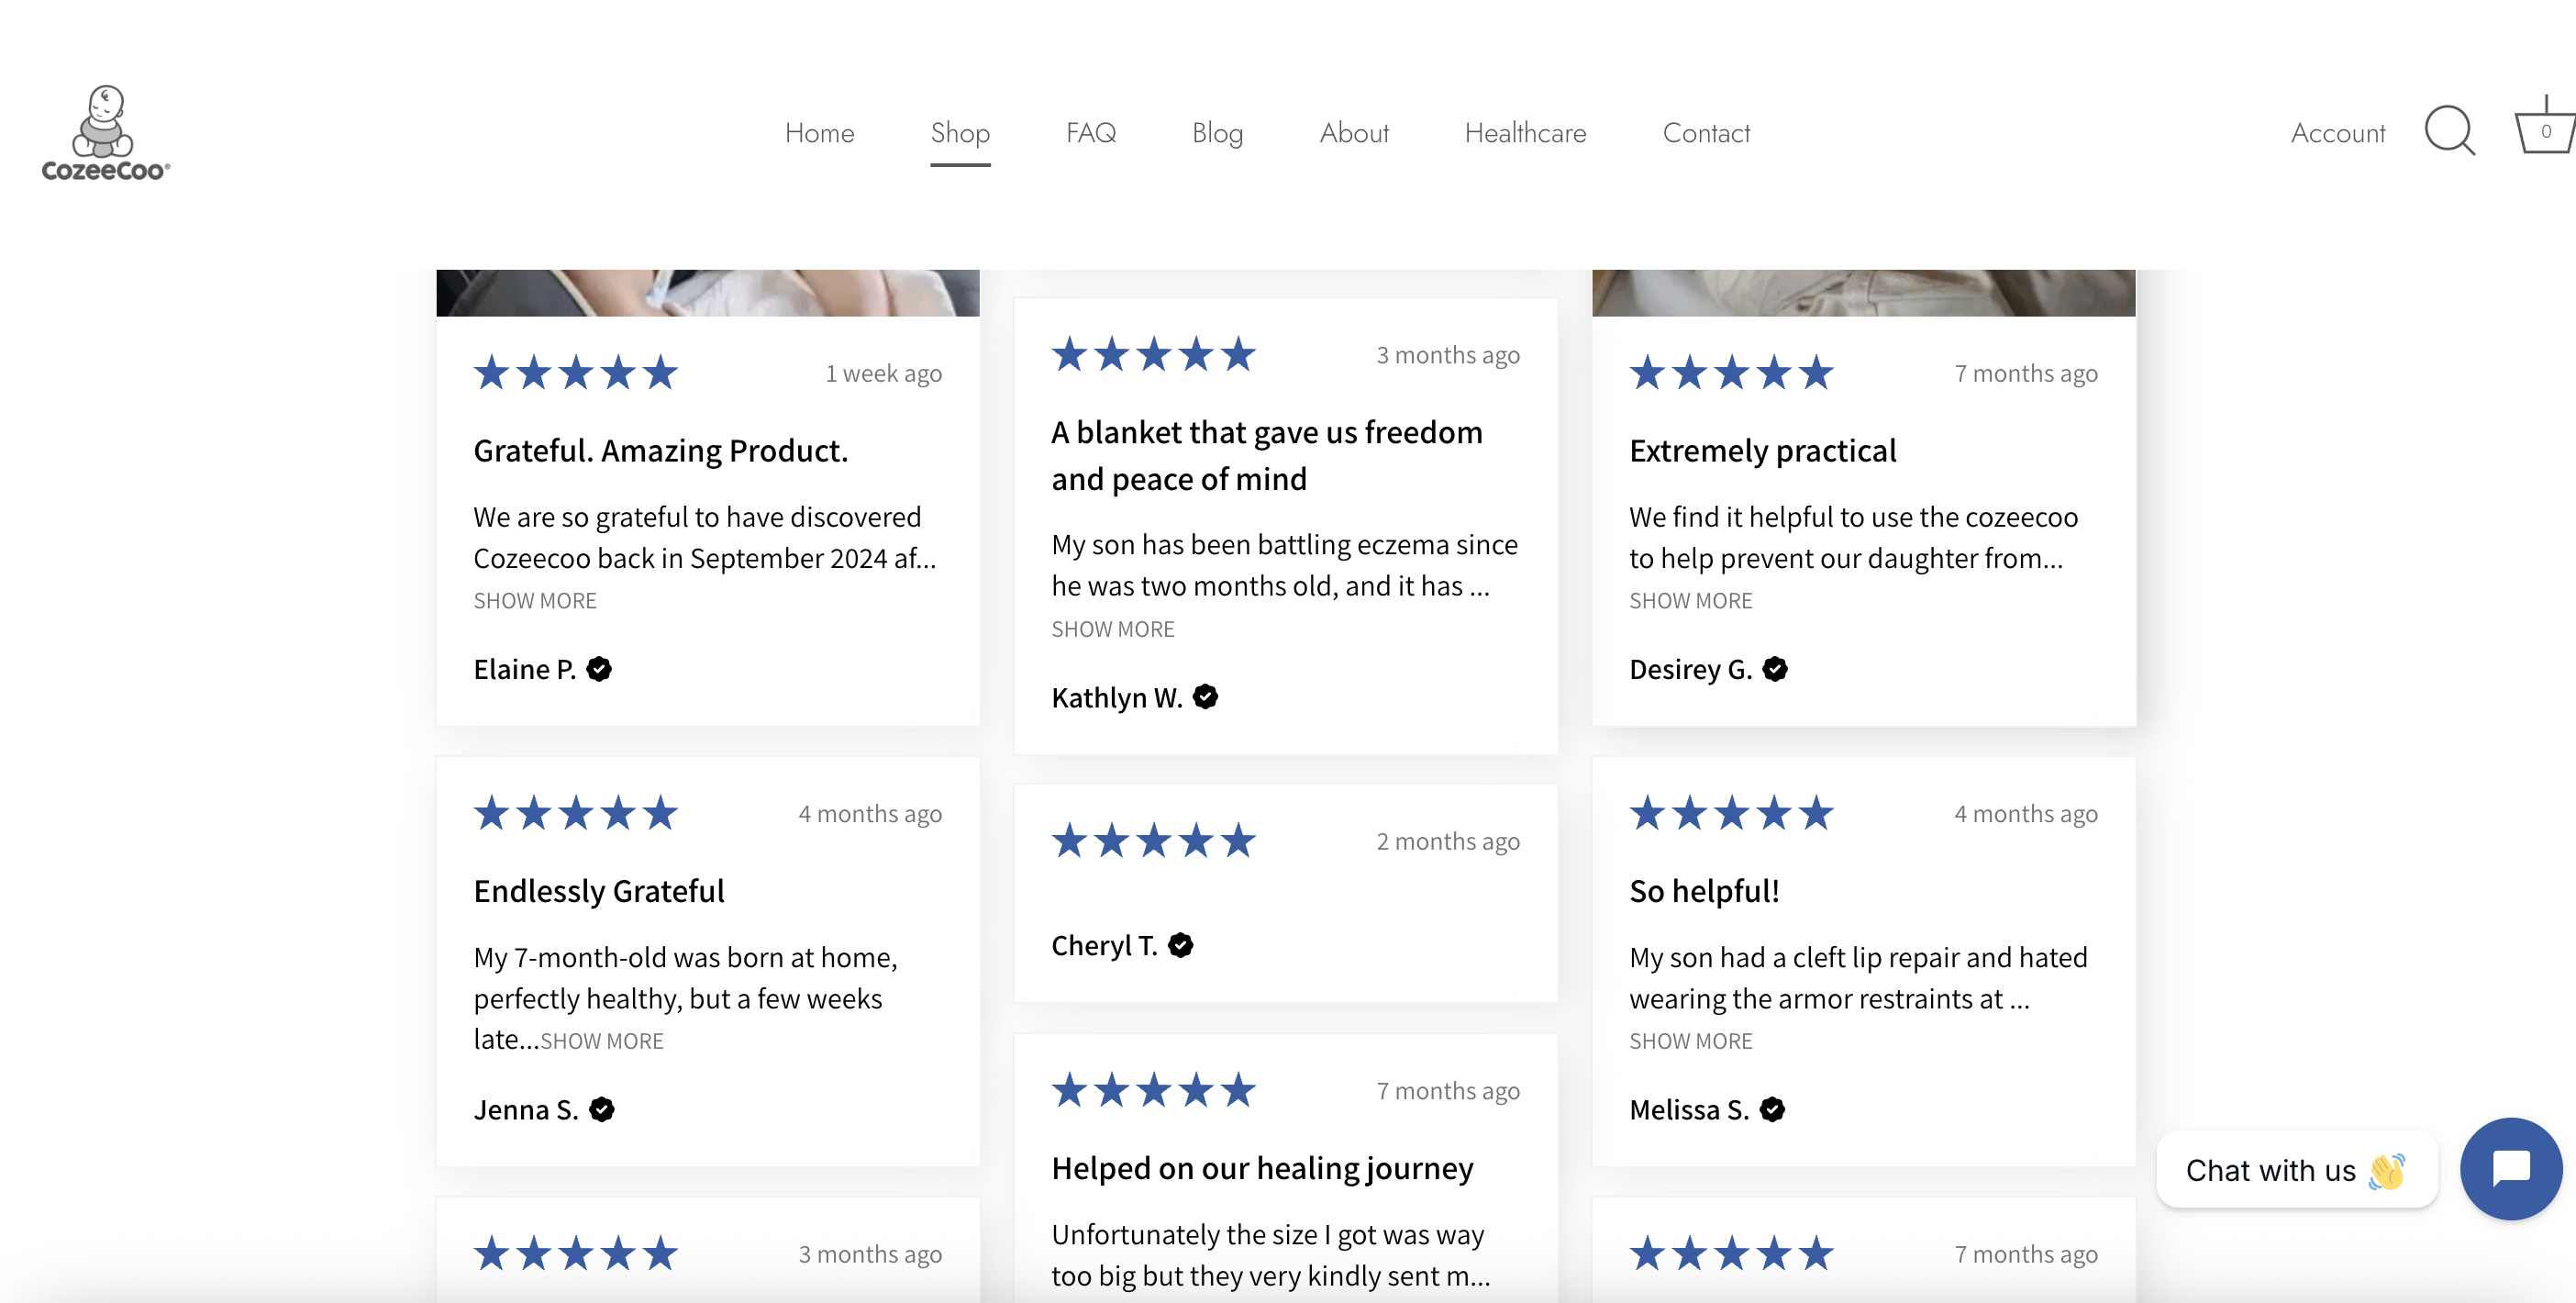Click verified badge next to Melissa S.
2576x1303 pixels.
click(1772, 1109)
